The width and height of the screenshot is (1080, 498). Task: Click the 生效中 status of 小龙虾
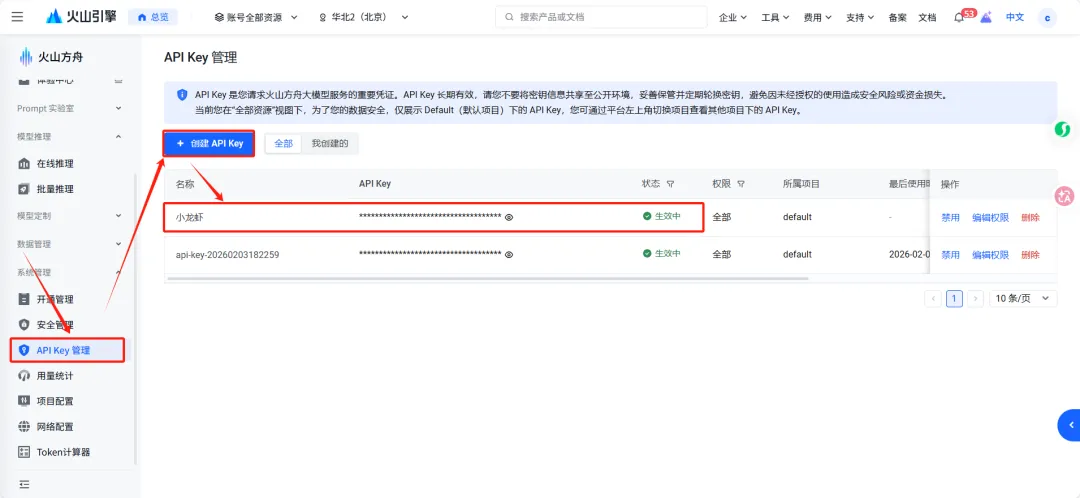coord(662,216)
